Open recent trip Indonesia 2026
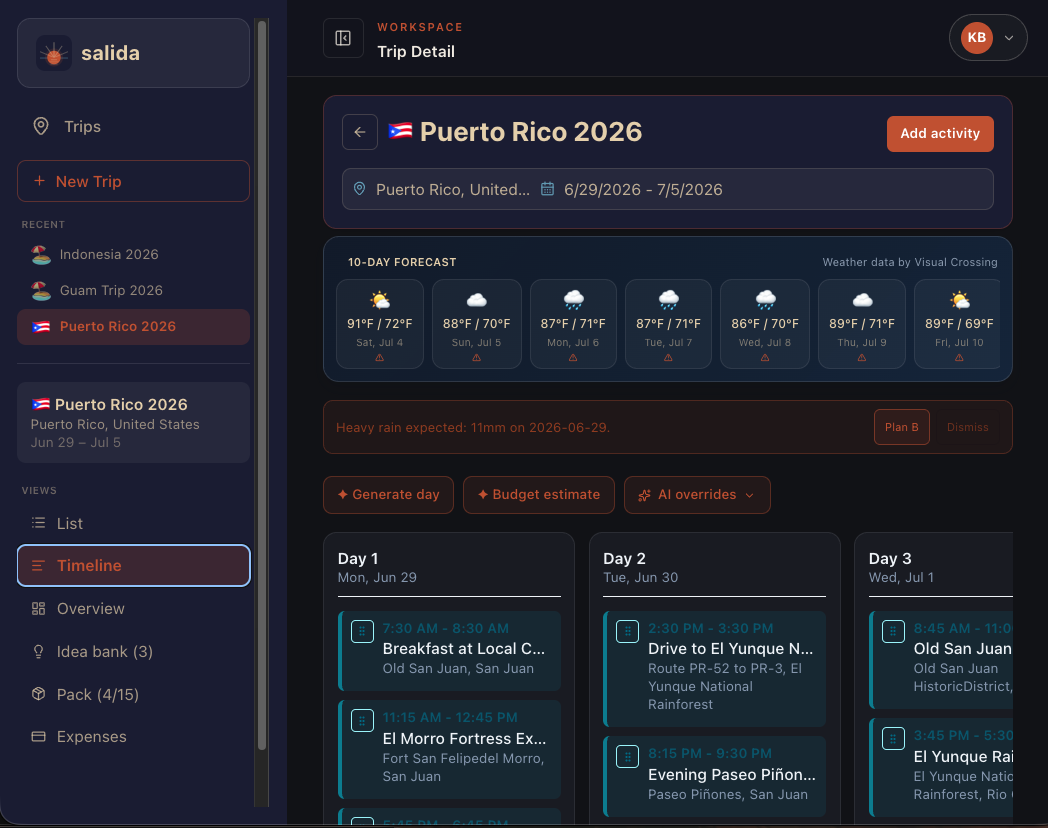The width and height of the screenshot is (1048, 828). [134, 255]
